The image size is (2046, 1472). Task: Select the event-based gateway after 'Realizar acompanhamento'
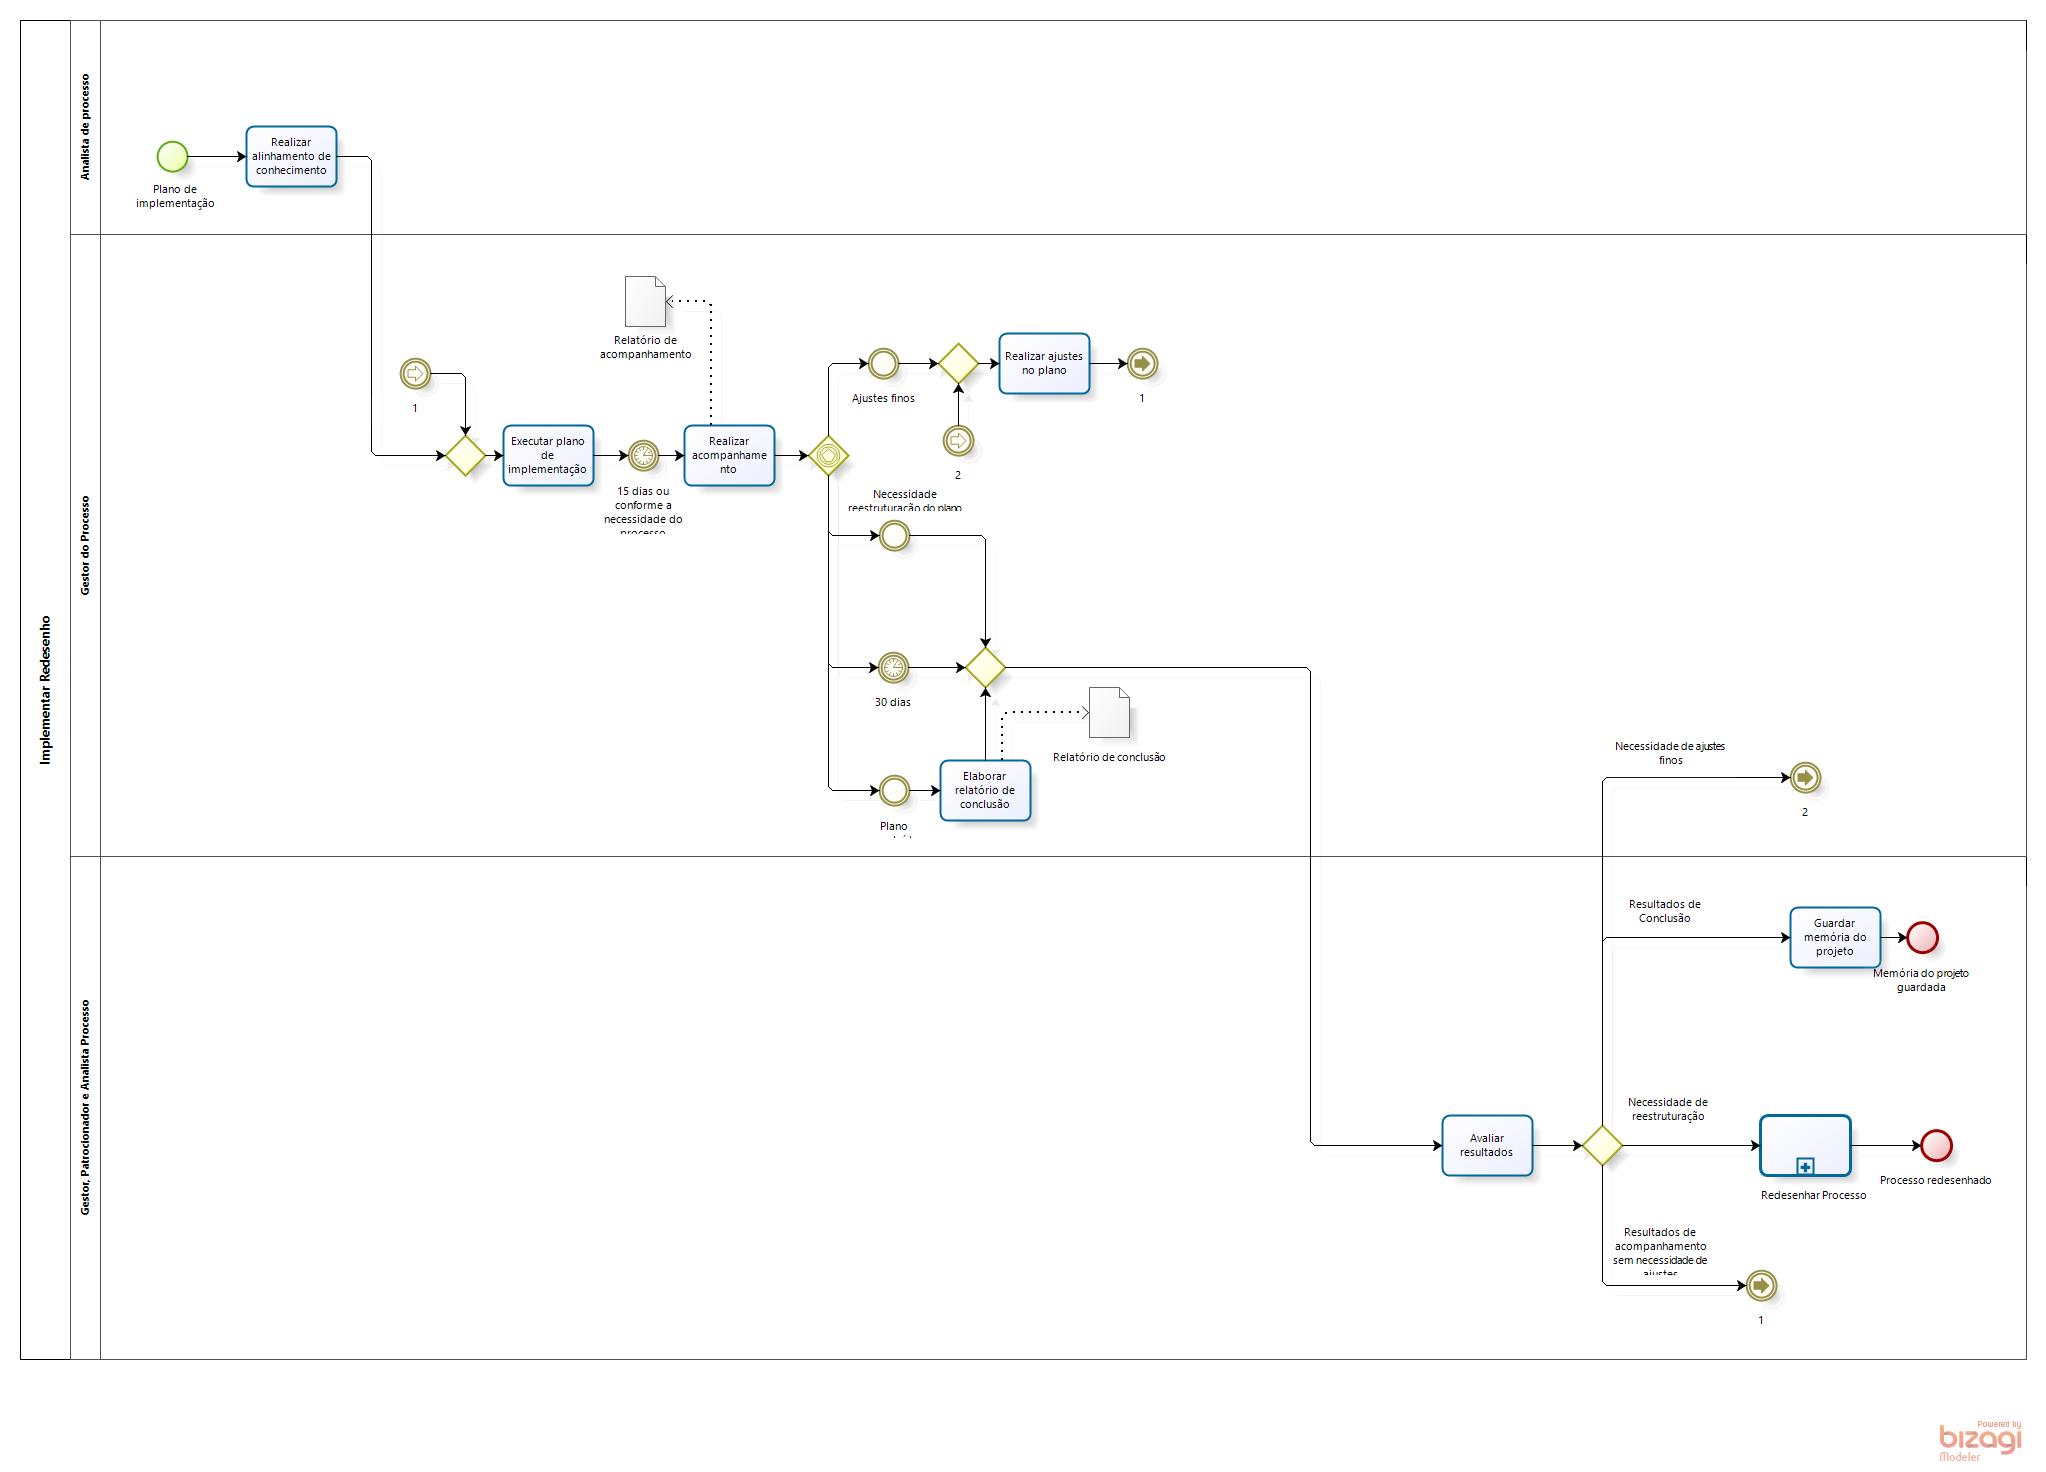click(828, 456)
